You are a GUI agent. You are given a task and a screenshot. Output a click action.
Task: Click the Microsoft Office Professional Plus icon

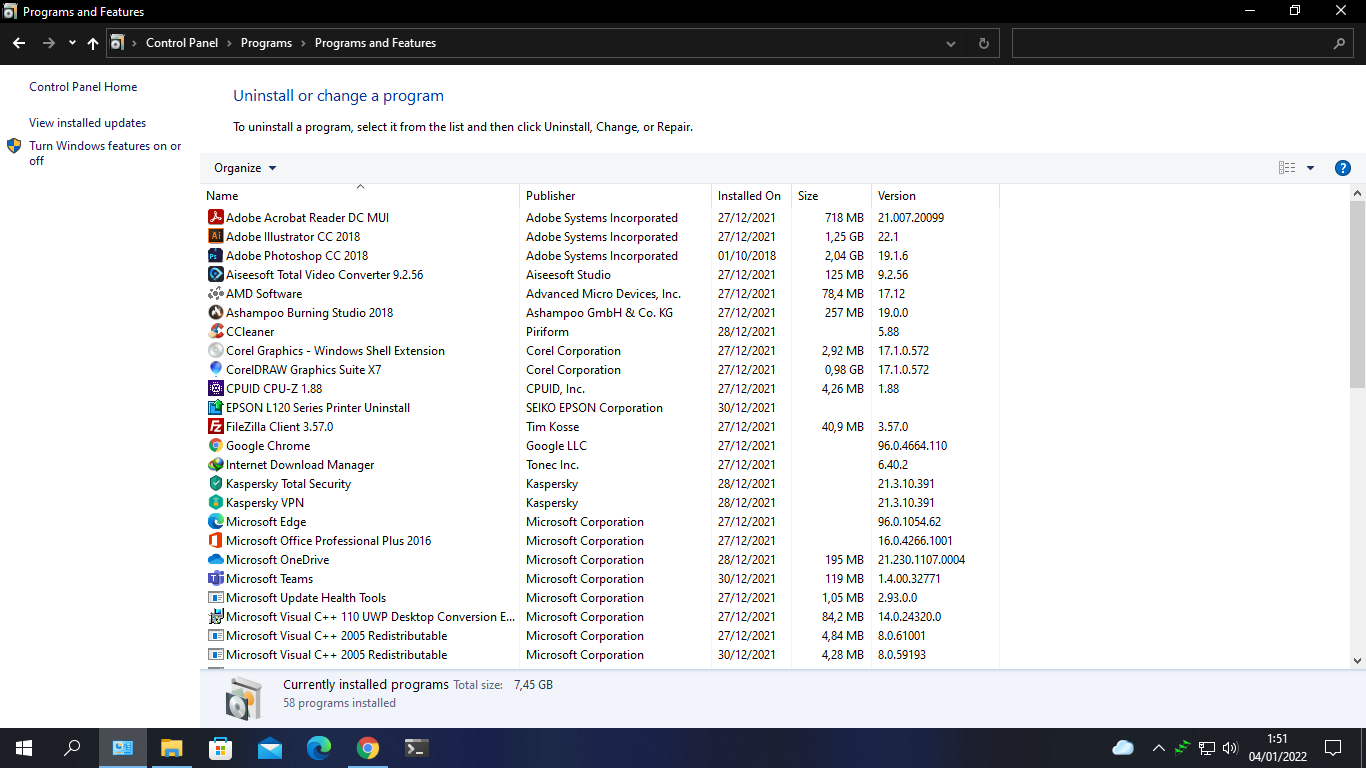215,541
